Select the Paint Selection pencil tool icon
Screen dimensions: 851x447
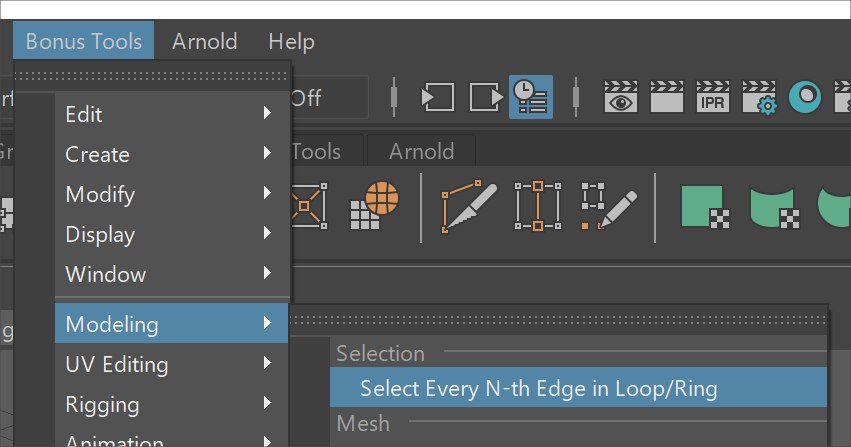pyautogui.click(x=609, y=206)
